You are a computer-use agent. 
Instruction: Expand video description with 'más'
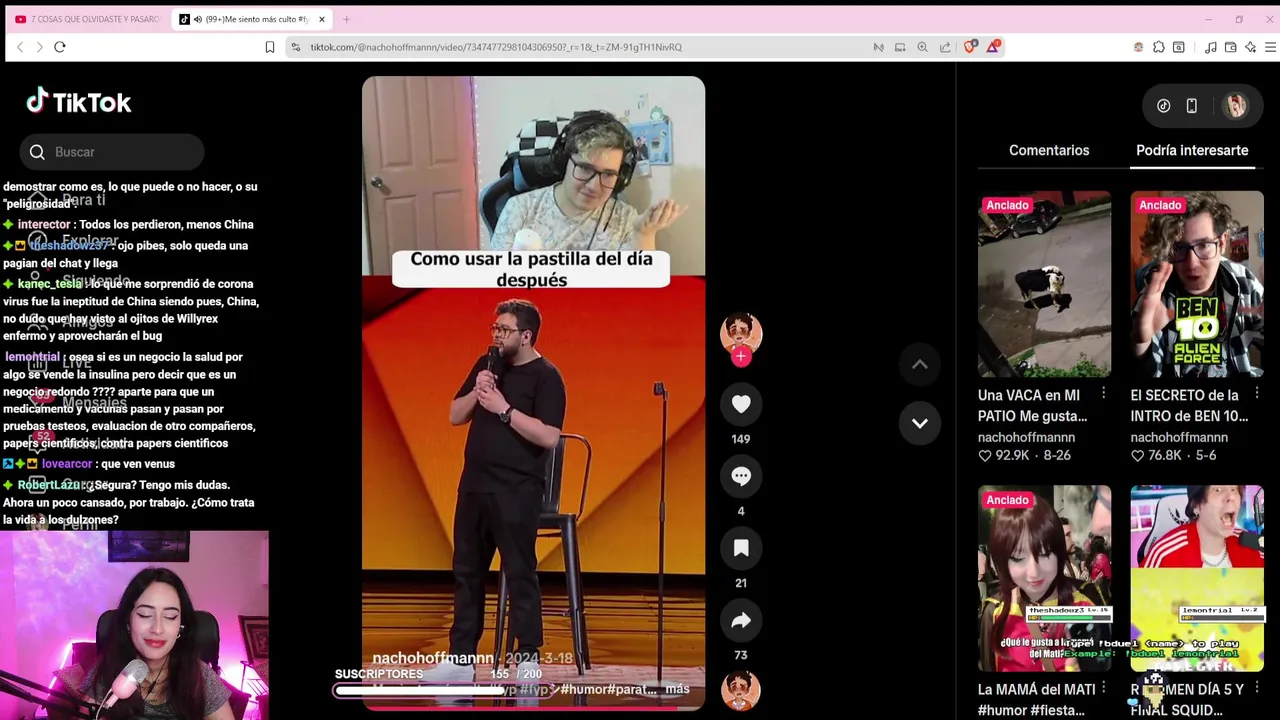(677, 689)
